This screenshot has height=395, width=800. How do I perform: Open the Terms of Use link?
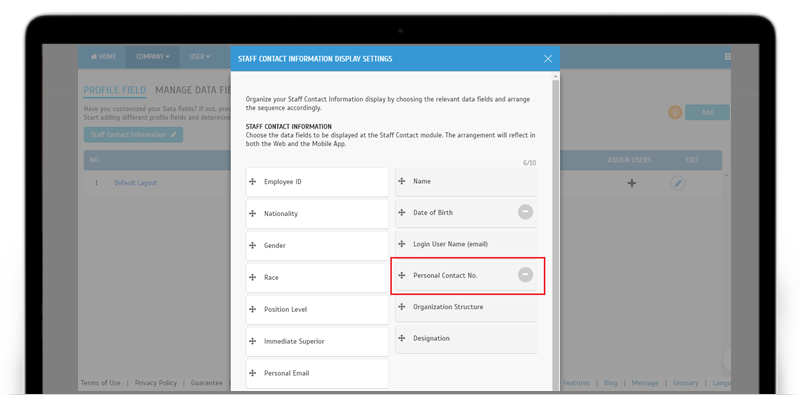click(101, 383)
